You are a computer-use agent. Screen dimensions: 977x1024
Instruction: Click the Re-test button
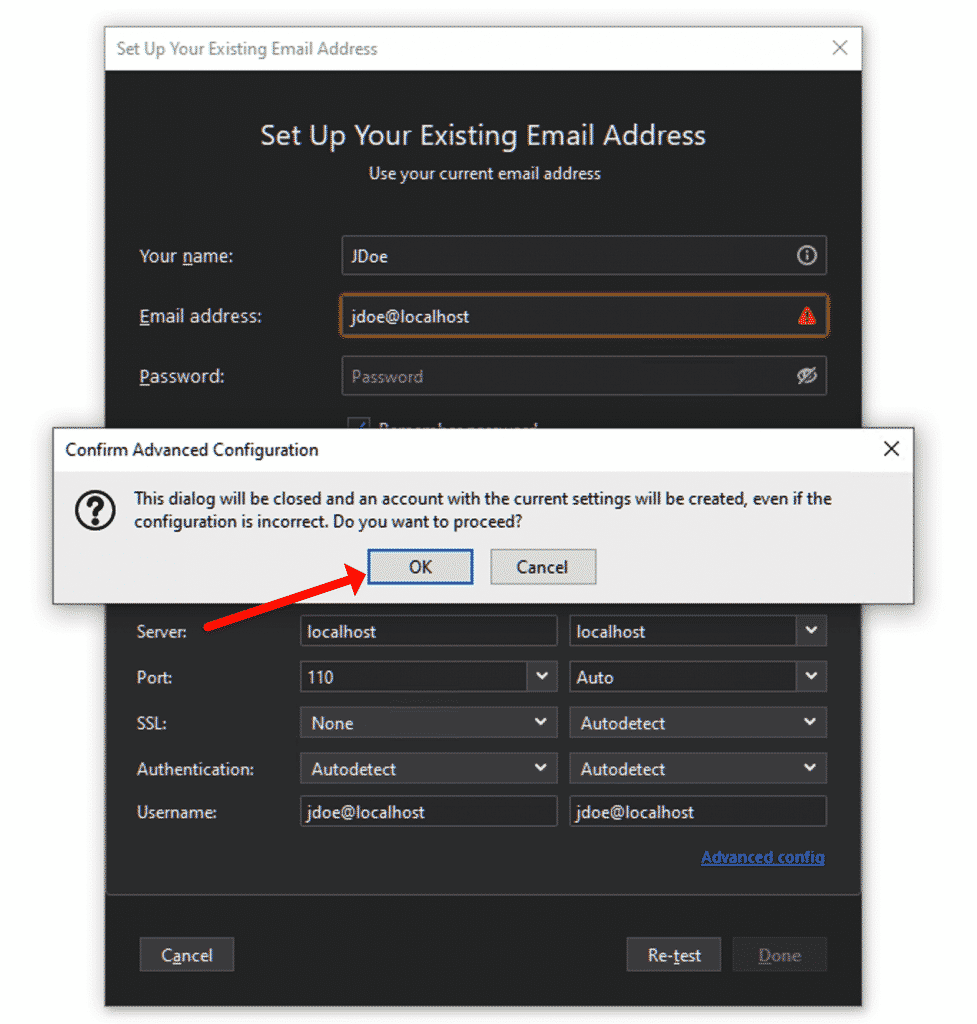click(x=673, y=955)
